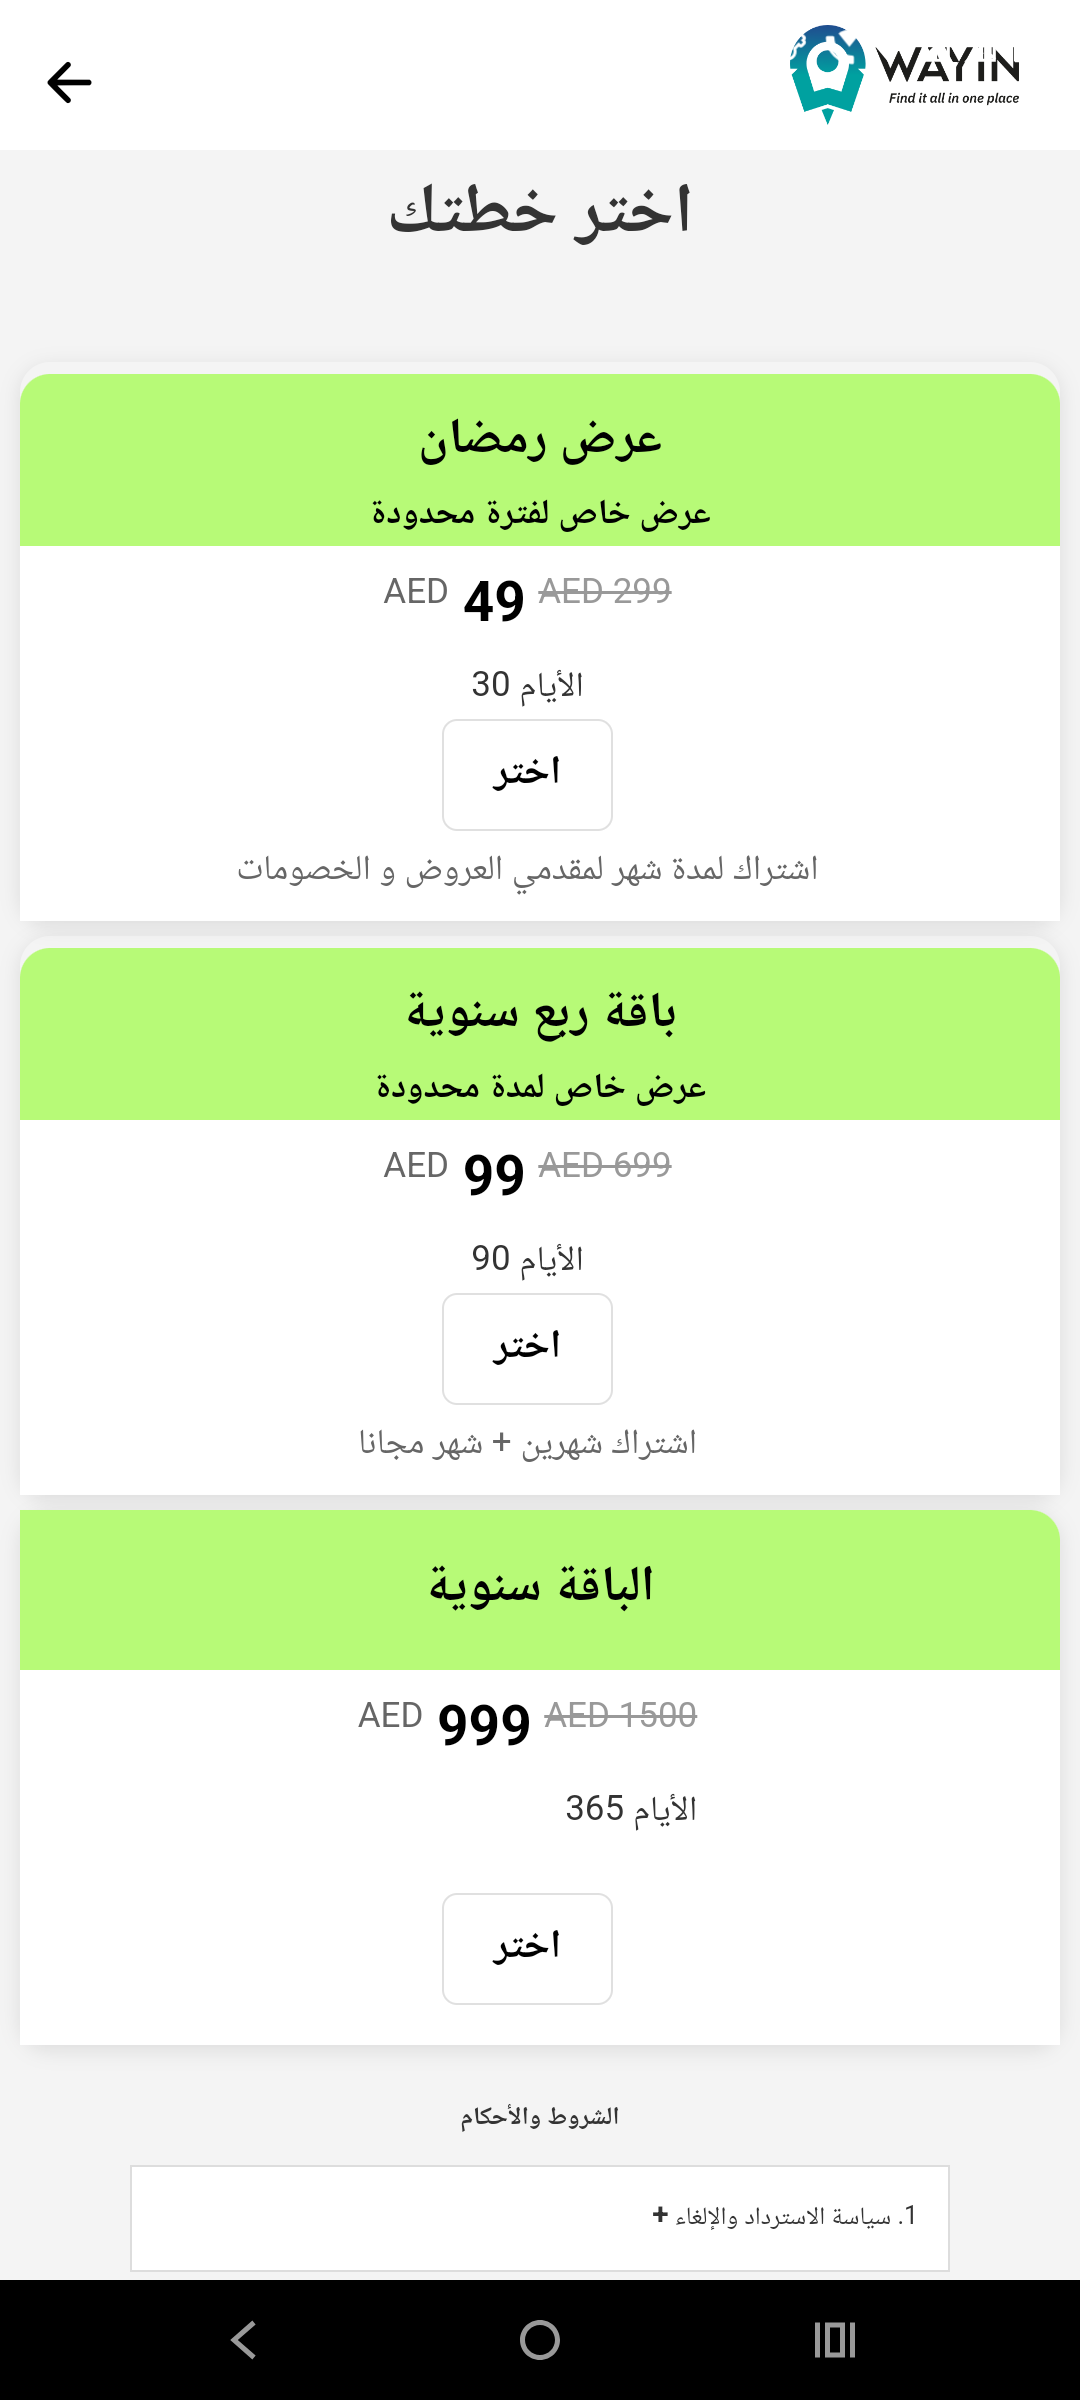Tap the quarterly package green header
The image size is (1080, 2400).
(x=540, y=1035)
